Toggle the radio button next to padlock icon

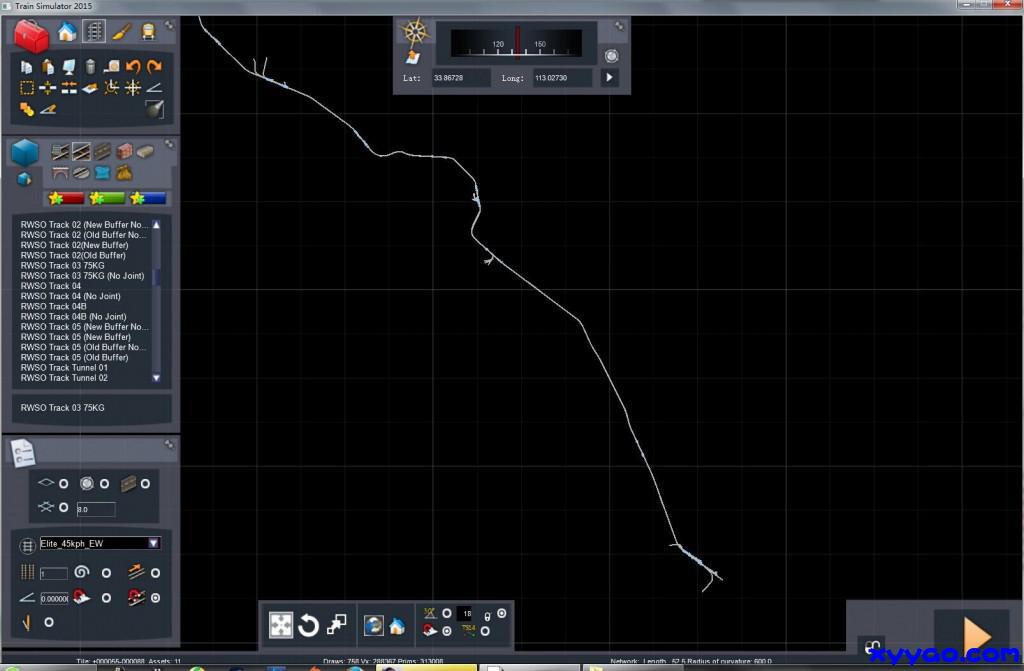(x=502, y=613)
